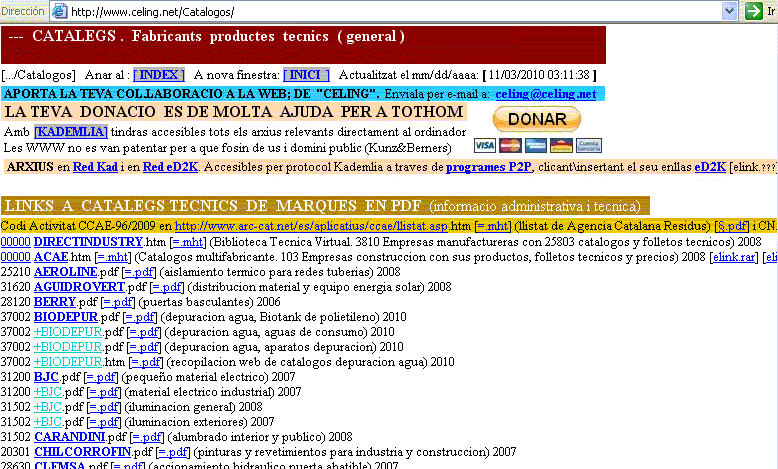Click =.pdf link in recopilacion web row
The height and width of the screenshot is (469, 778).
coord(145,362)
